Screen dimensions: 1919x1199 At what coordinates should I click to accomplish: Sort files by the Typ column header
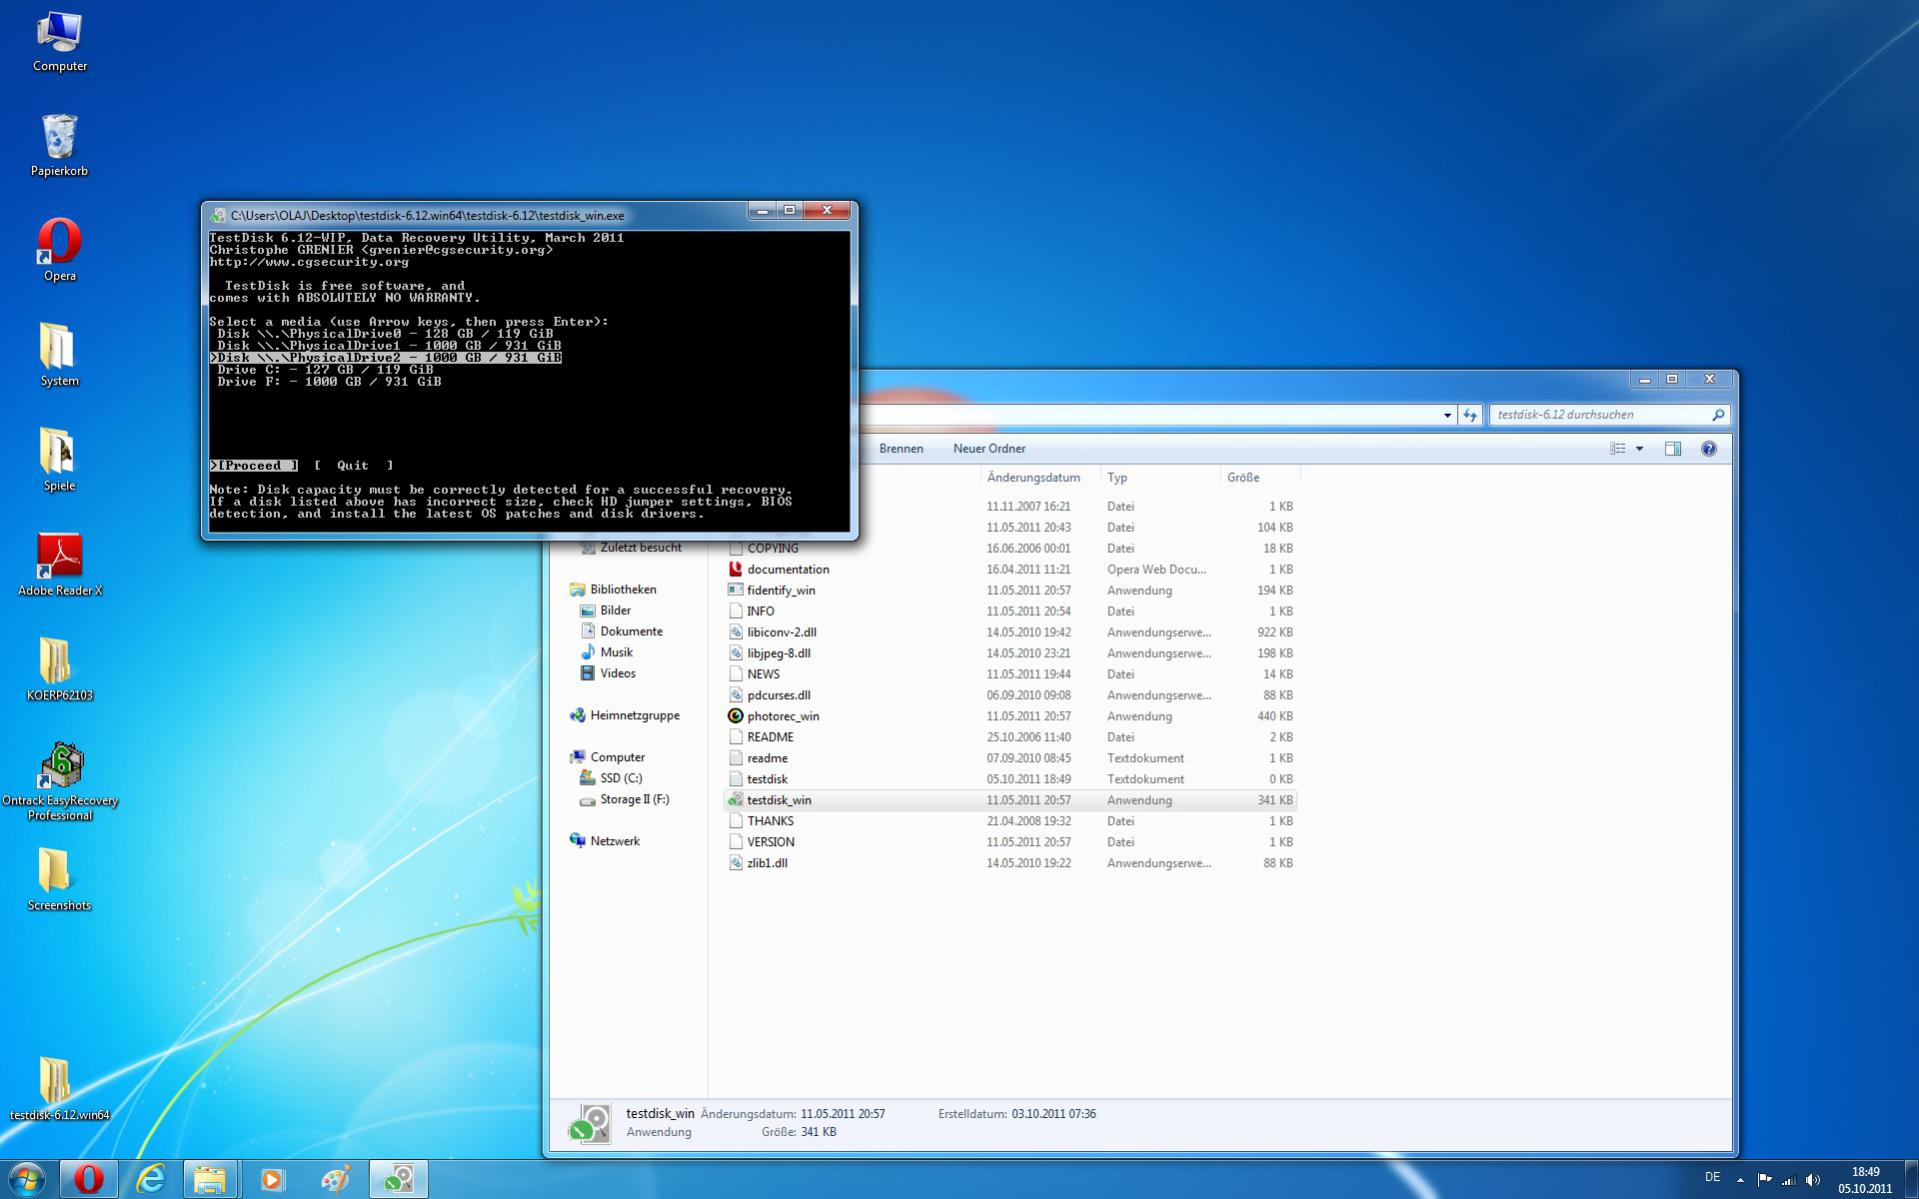[x=1160, y=478]
